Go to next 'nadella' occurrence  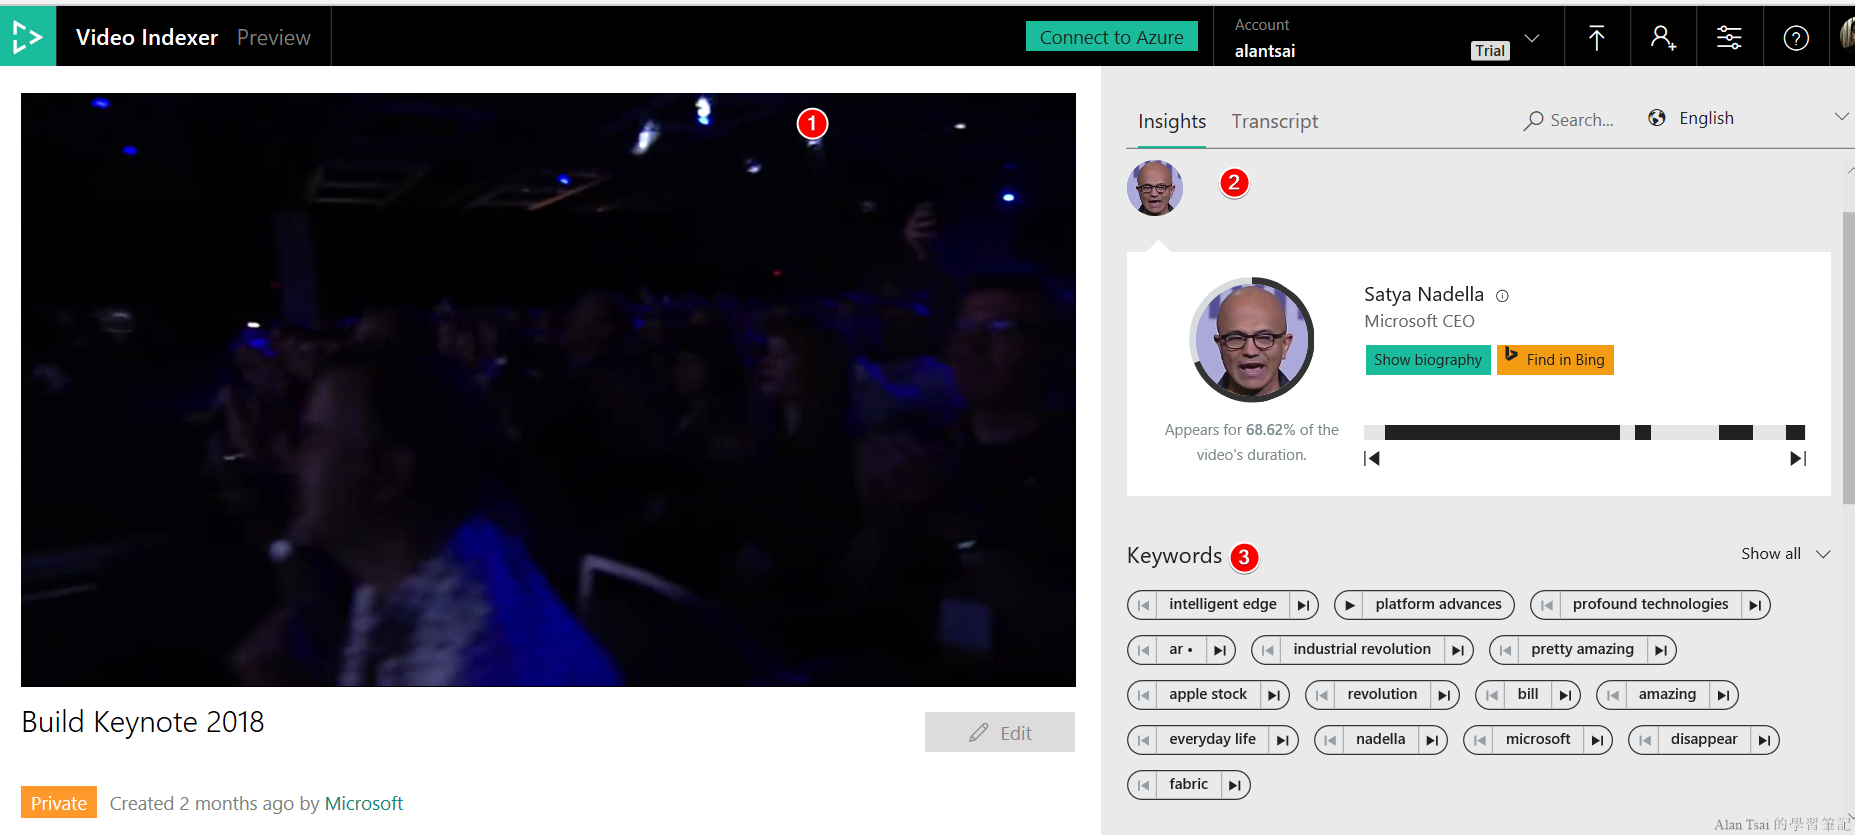coord(1432,740)
